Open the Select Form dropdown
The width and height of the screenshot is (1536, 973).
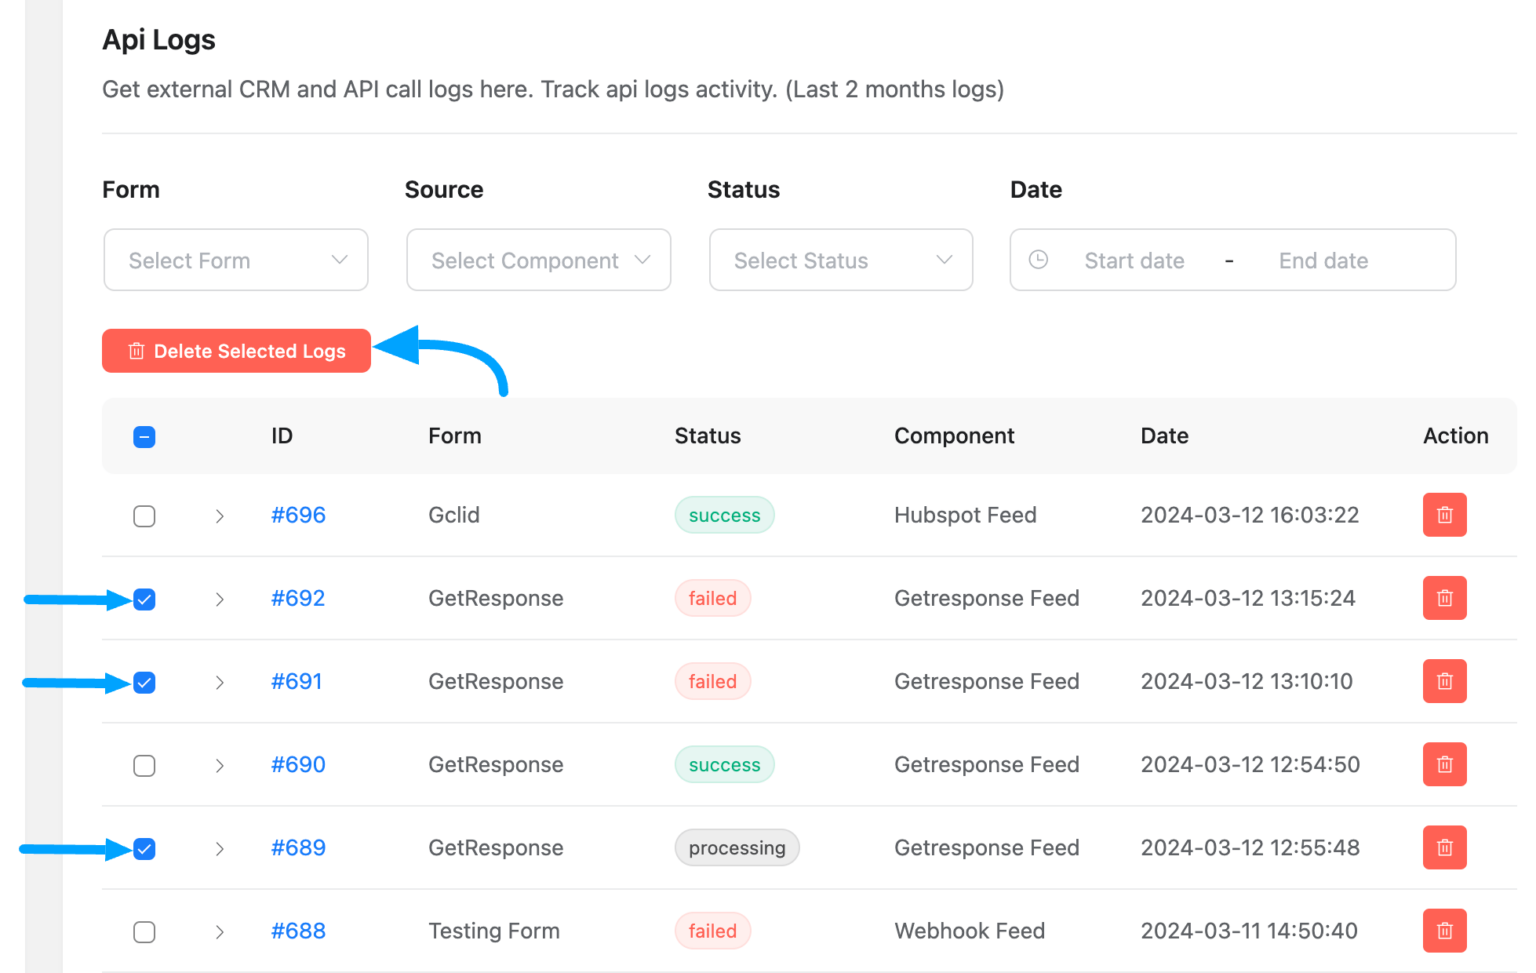point(235,260)
